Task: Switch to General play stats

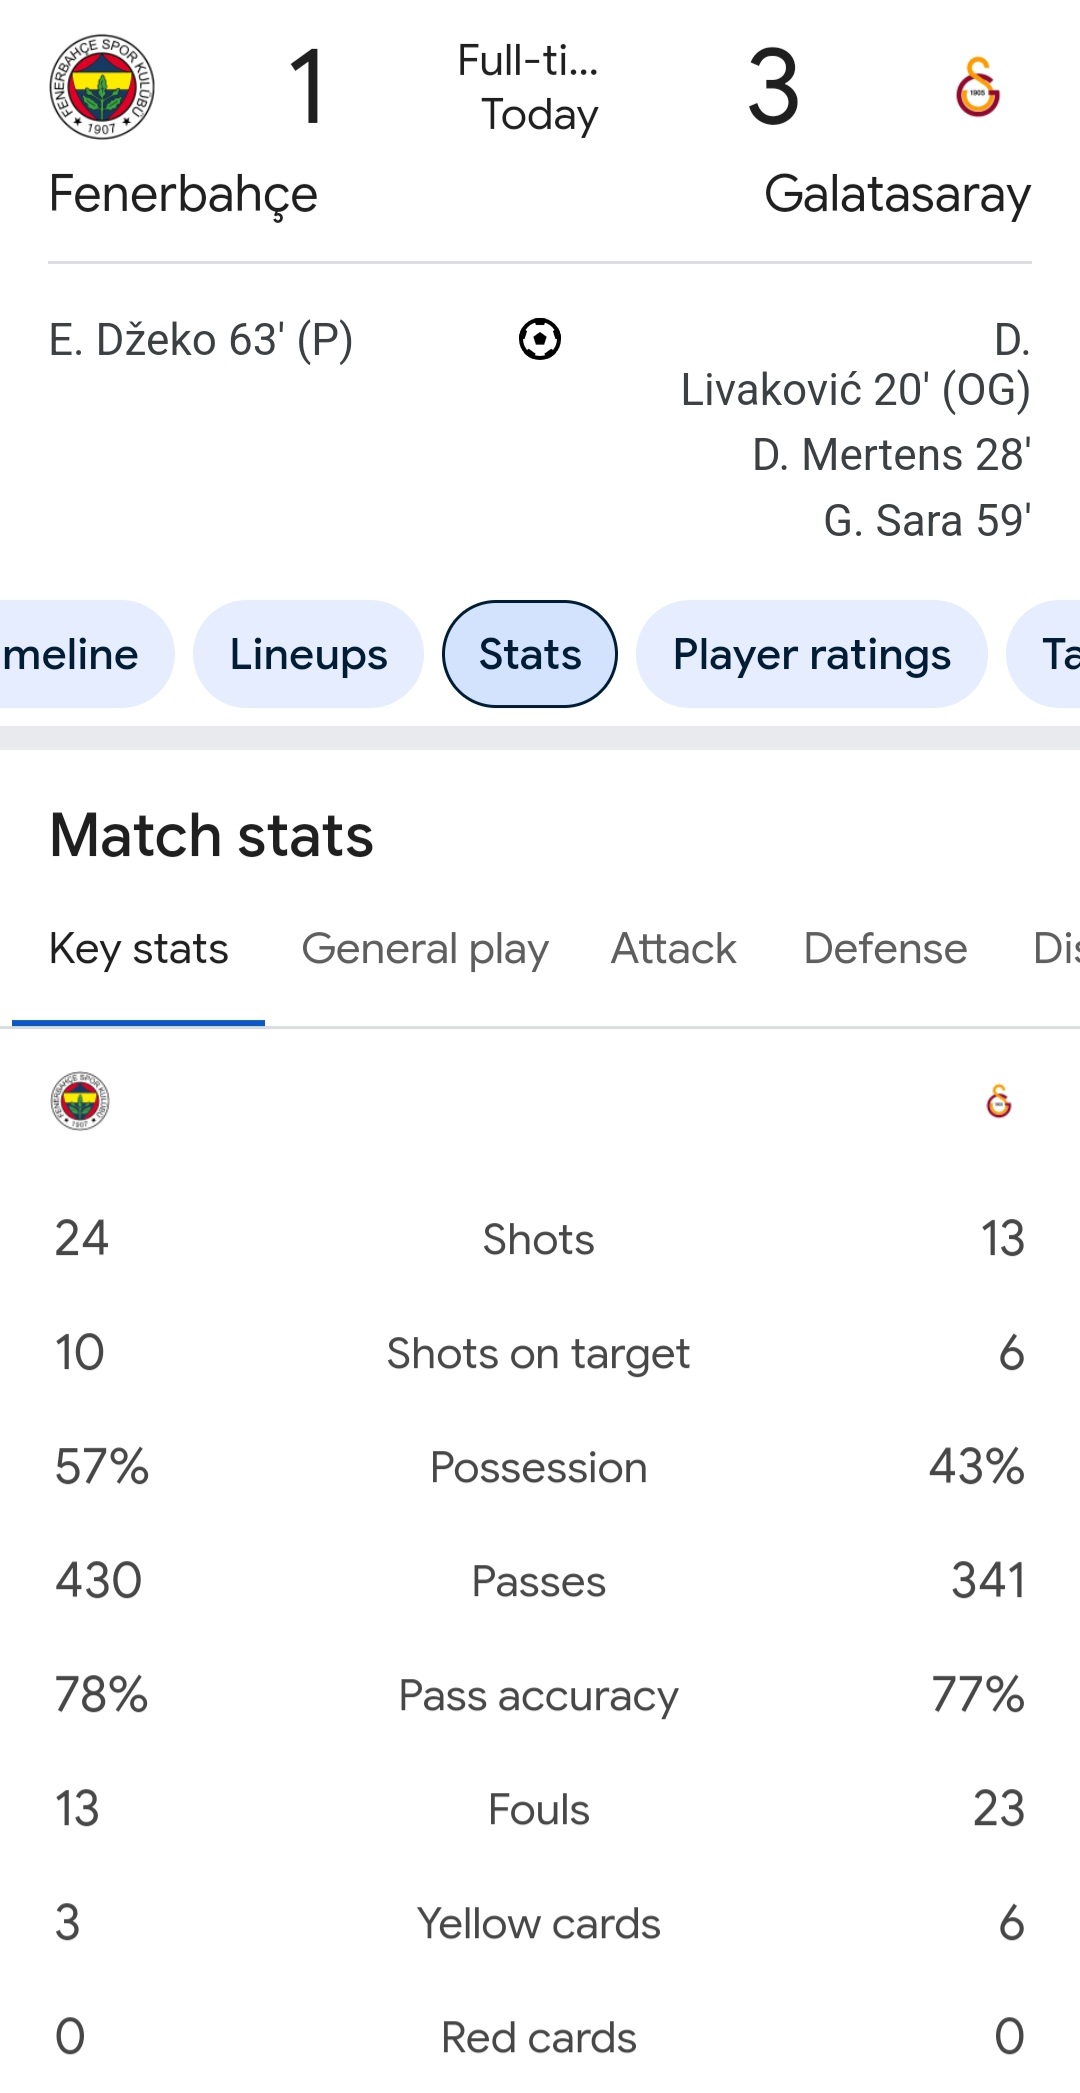Action: tap(425, 949)
